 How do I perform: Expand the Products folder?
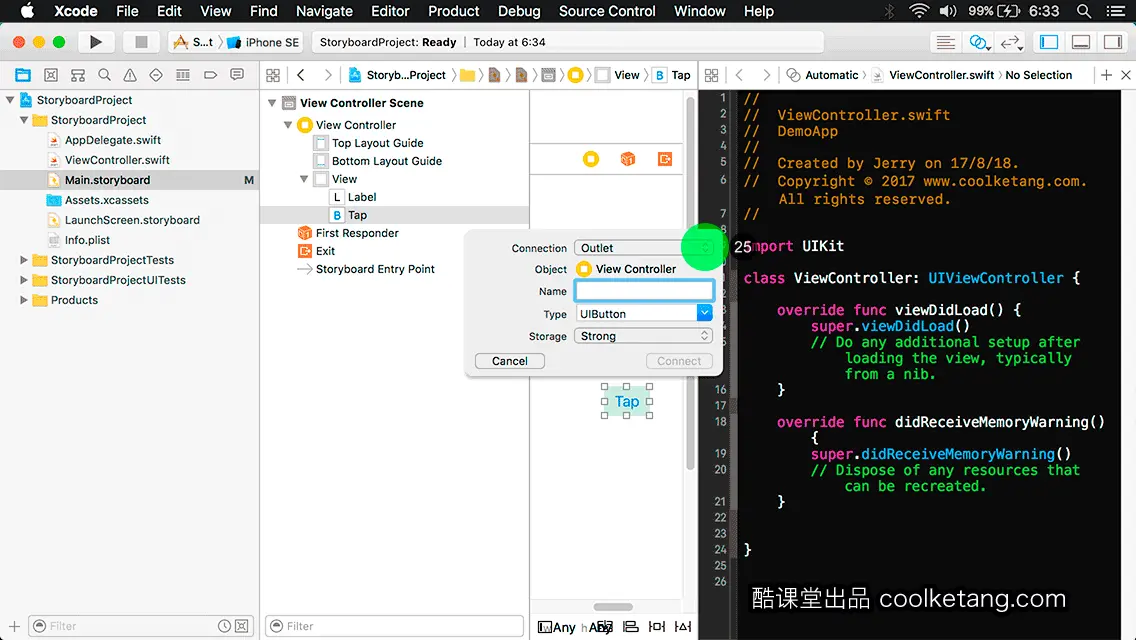coord(24,300)
